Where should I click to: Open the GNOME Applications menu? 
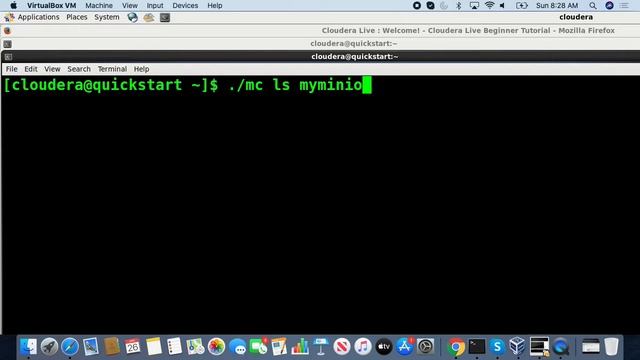(38, 17)
